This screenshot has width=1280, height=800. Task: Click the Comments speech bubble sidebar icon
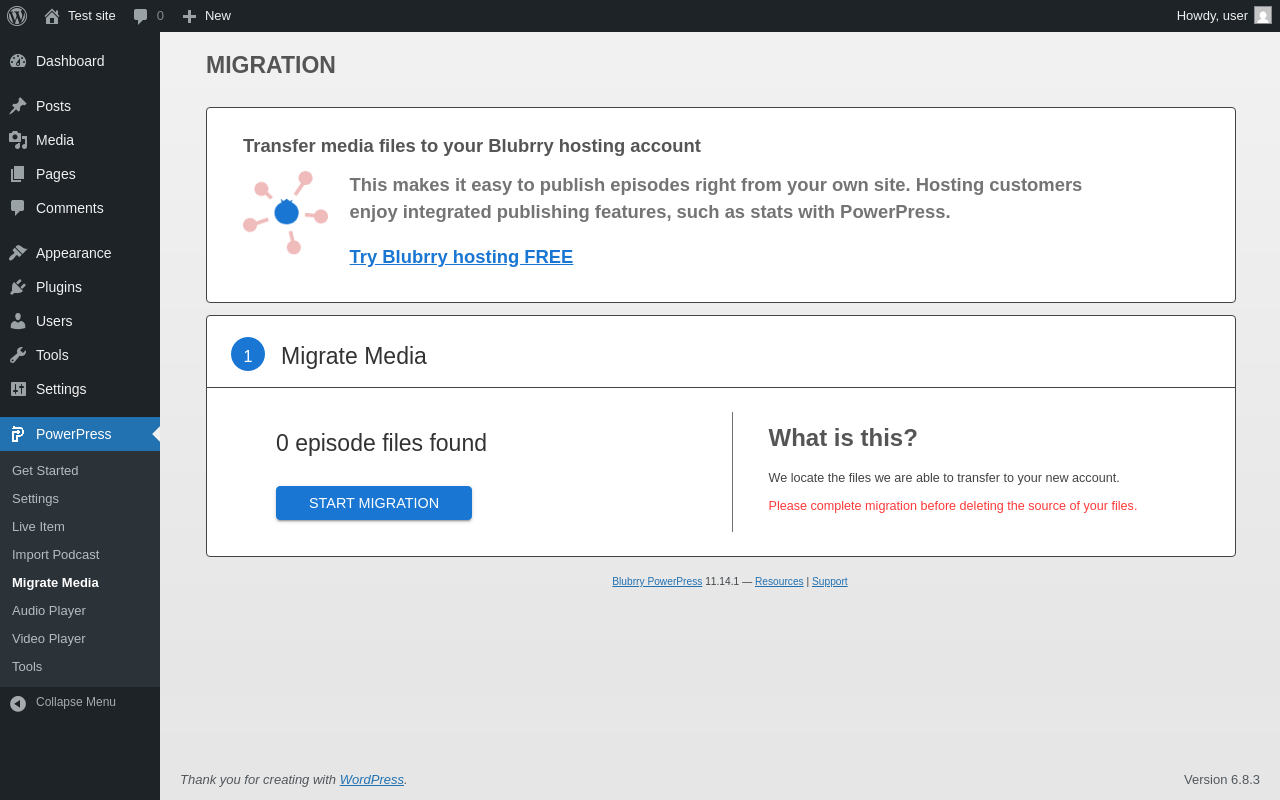tap(18, 208)
